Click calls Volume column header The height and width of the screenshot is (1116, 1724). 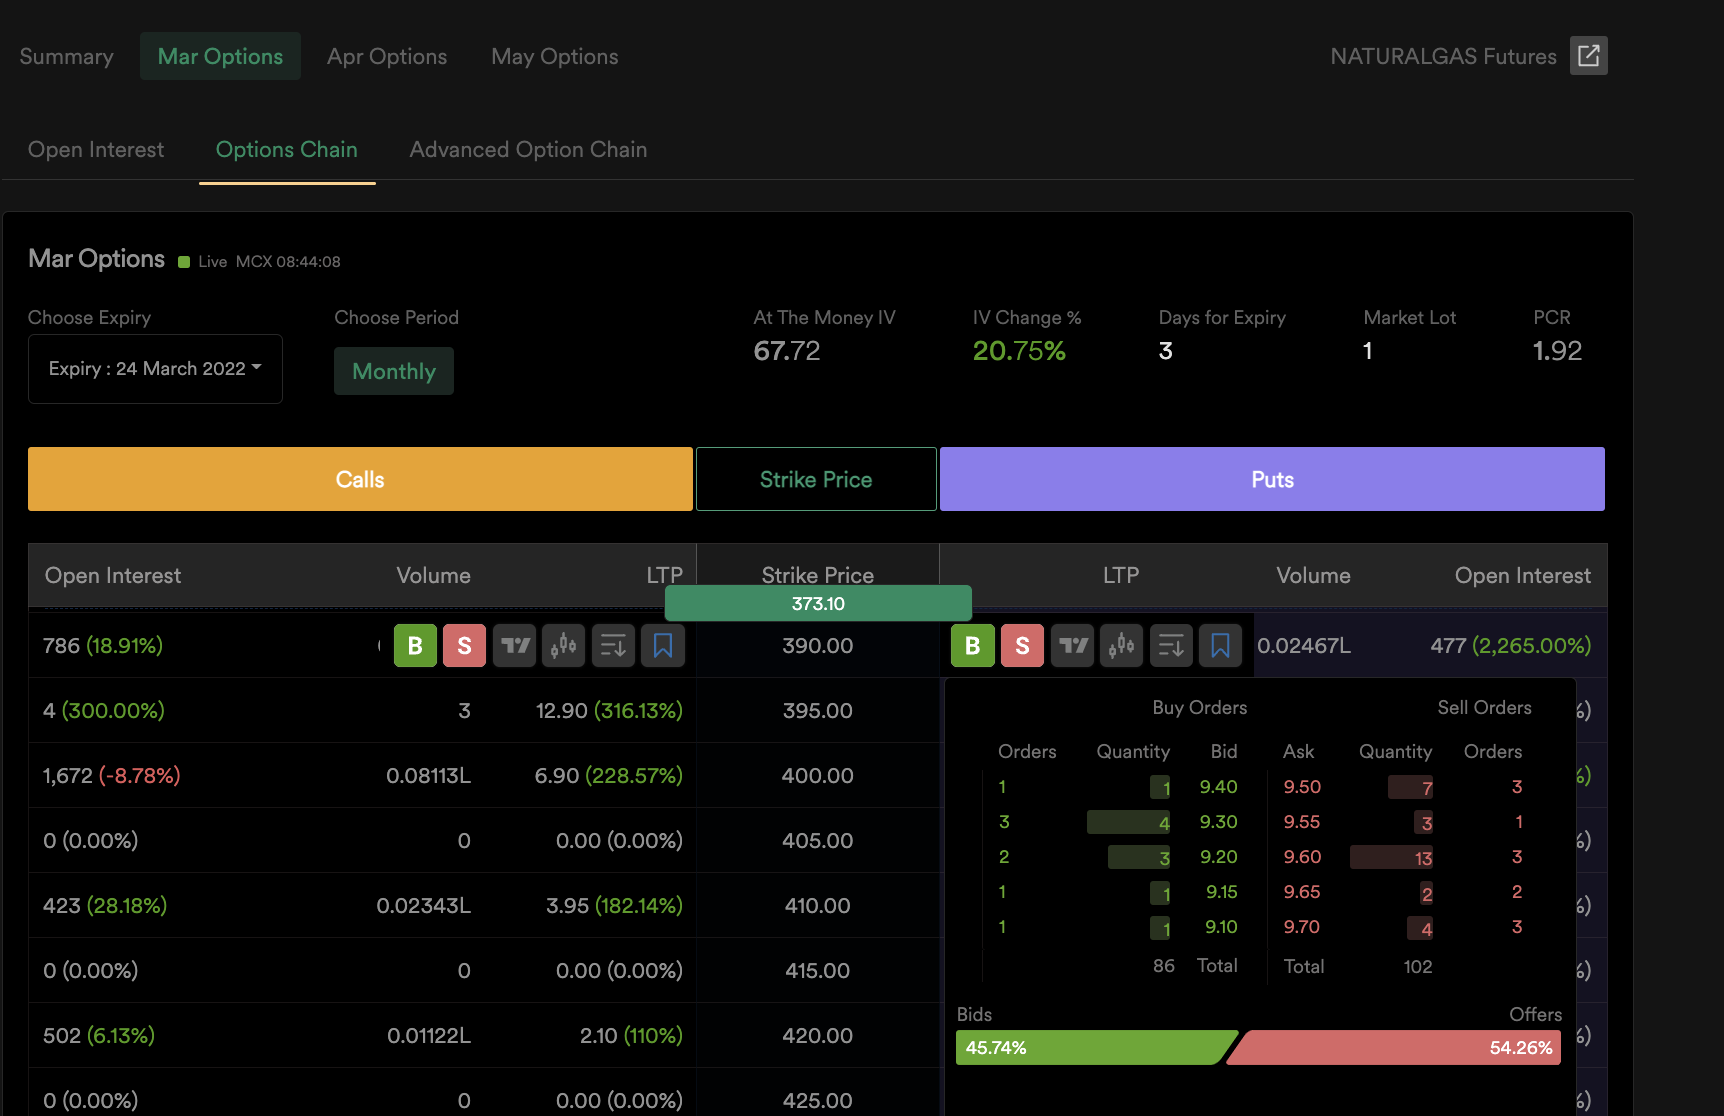[x=433, y=576]
